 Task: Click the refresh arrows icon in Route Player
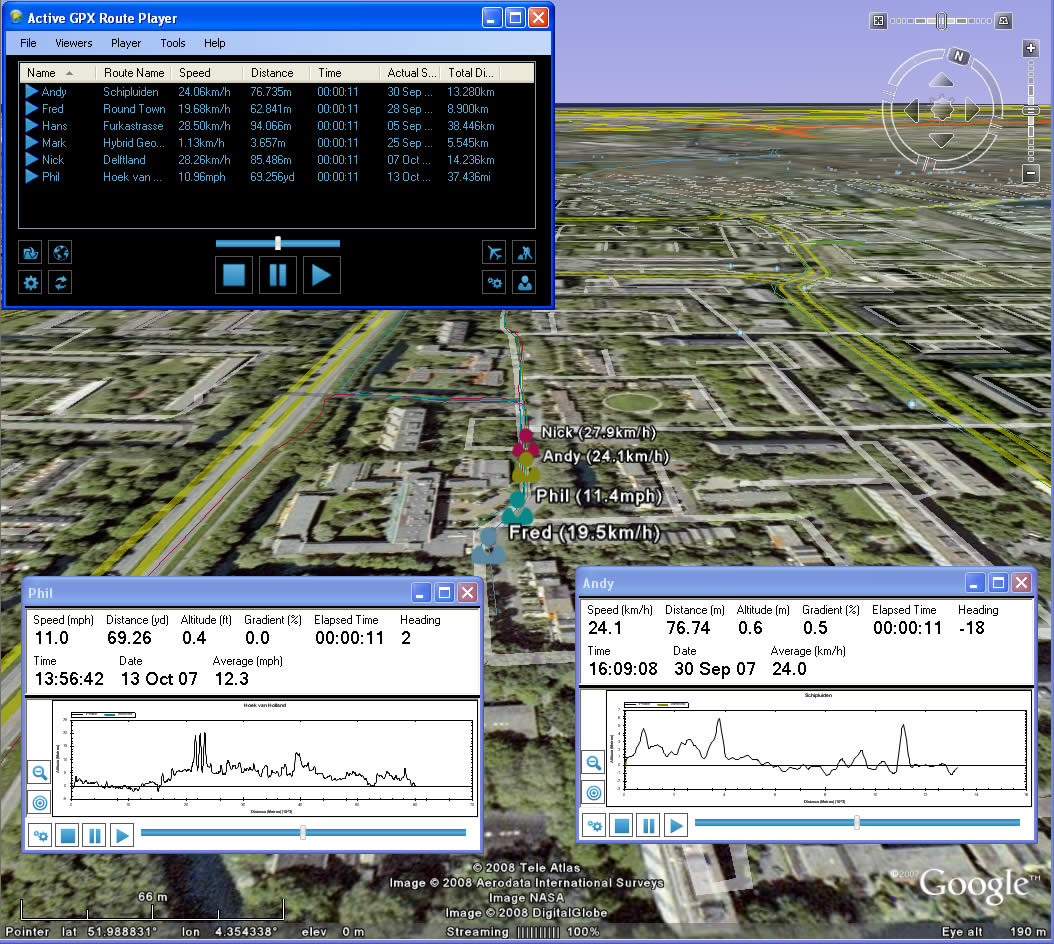pyautogui.click(x=61, y=283)
